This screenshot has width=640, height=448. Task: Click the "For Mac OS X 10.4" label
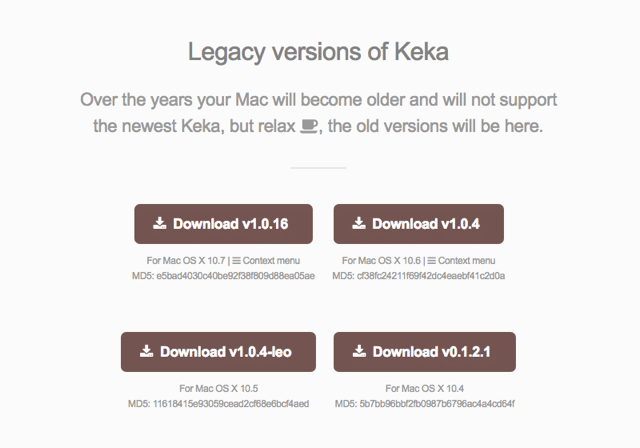(x=425, y=389)
